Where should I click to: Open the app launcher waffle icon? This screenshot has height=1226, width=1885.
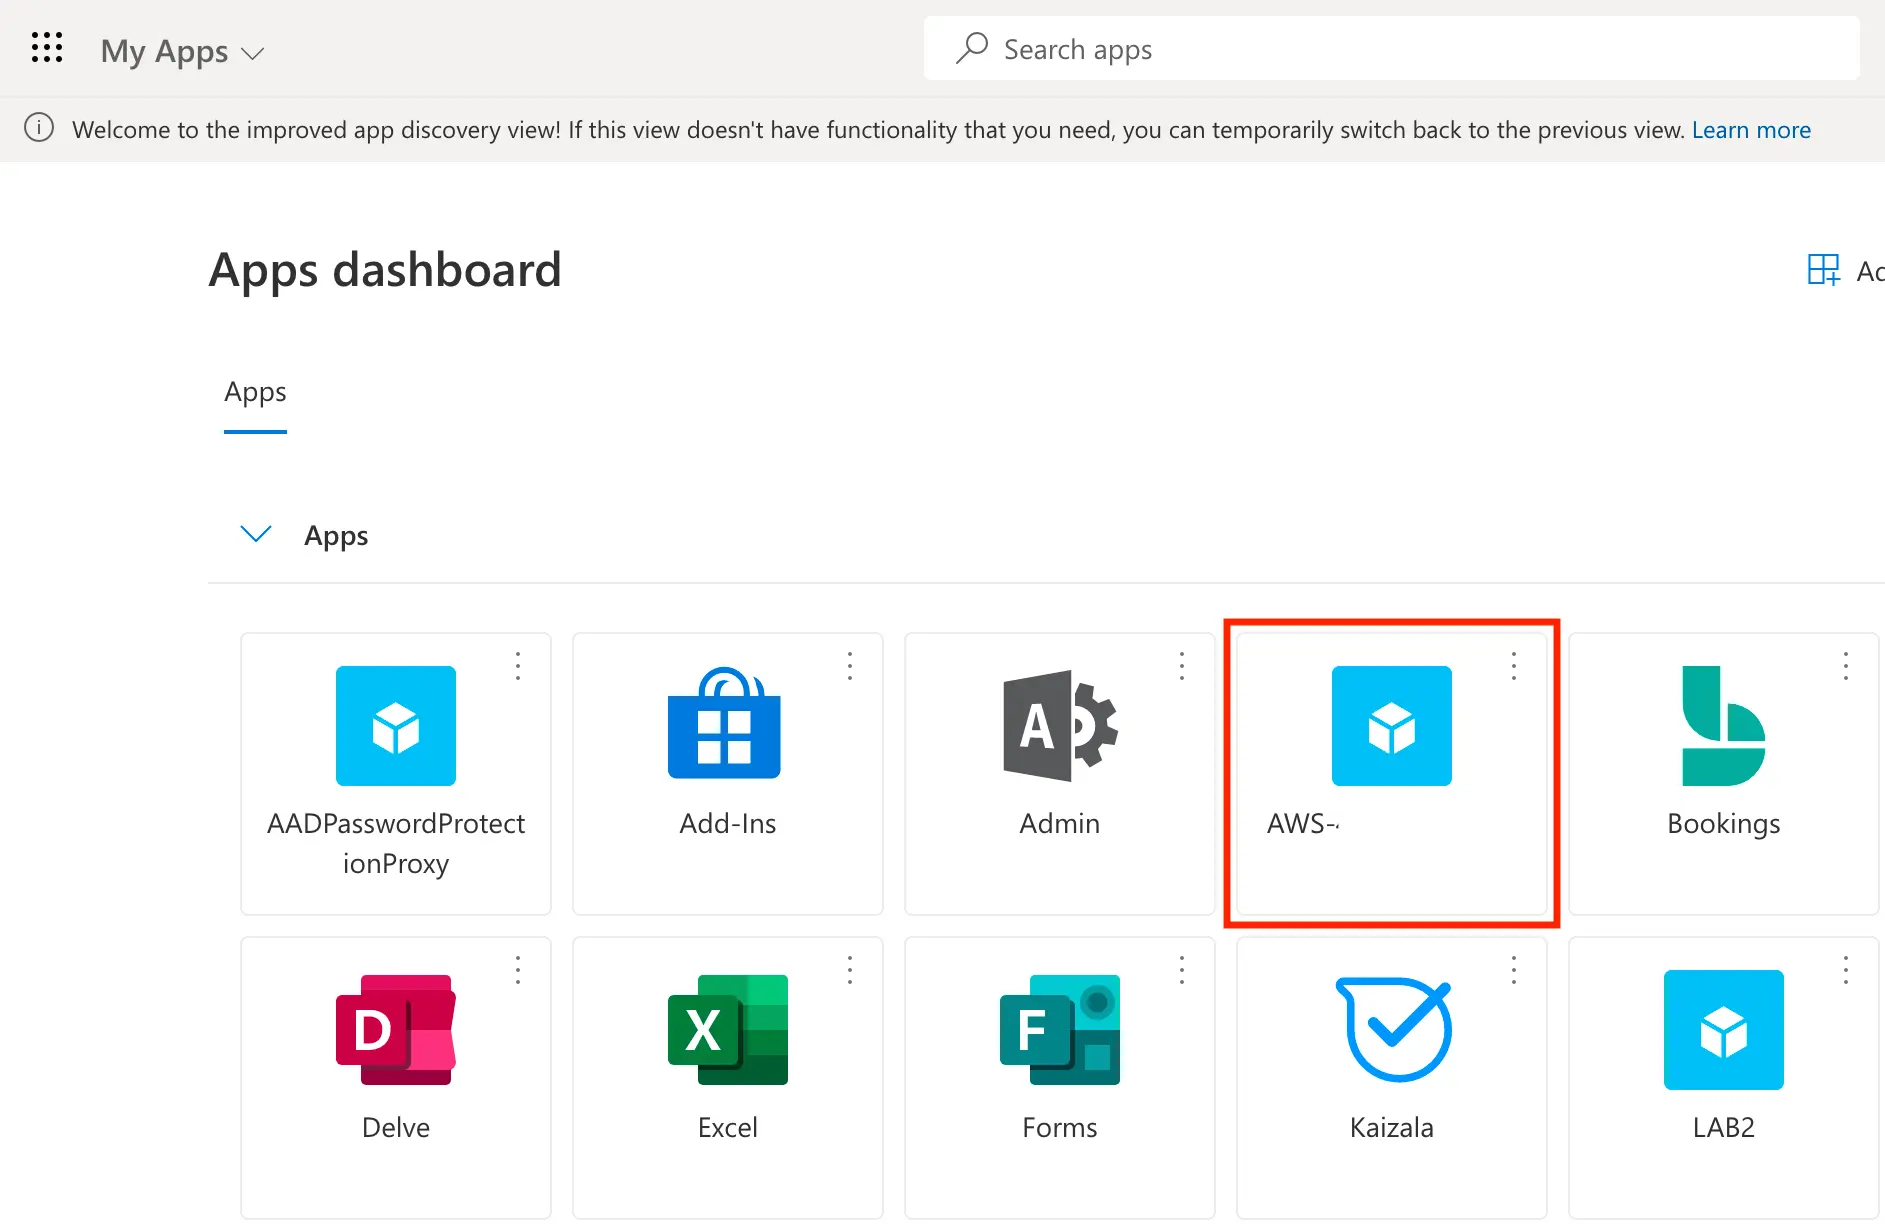click(x=47, y=48)
